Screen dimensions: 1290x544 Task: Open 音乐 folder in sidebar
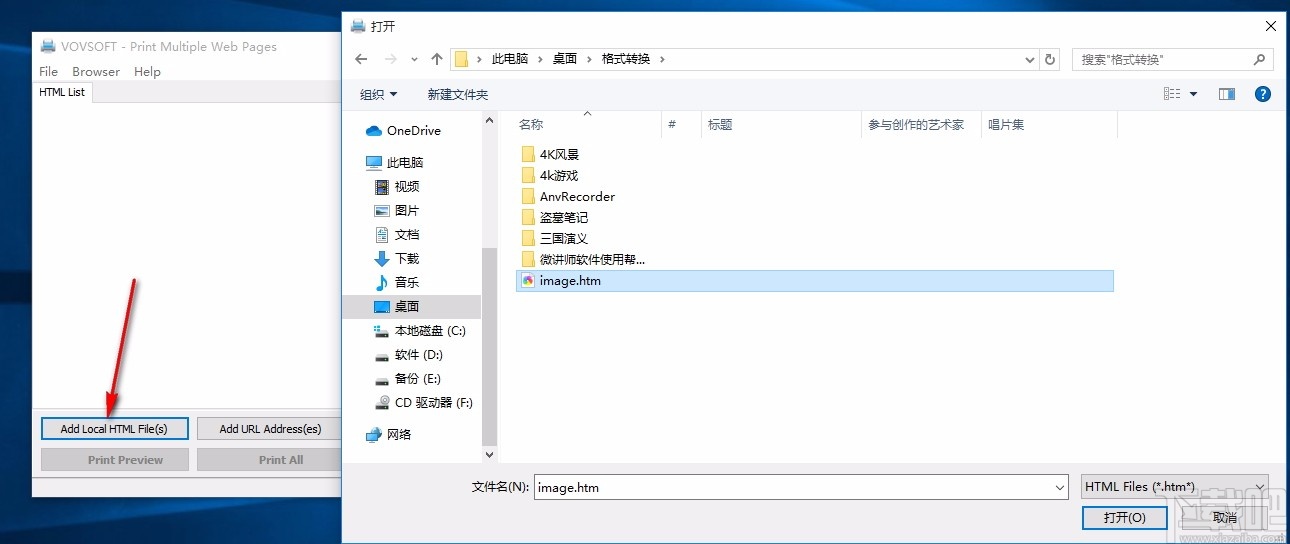coord(406,283)
